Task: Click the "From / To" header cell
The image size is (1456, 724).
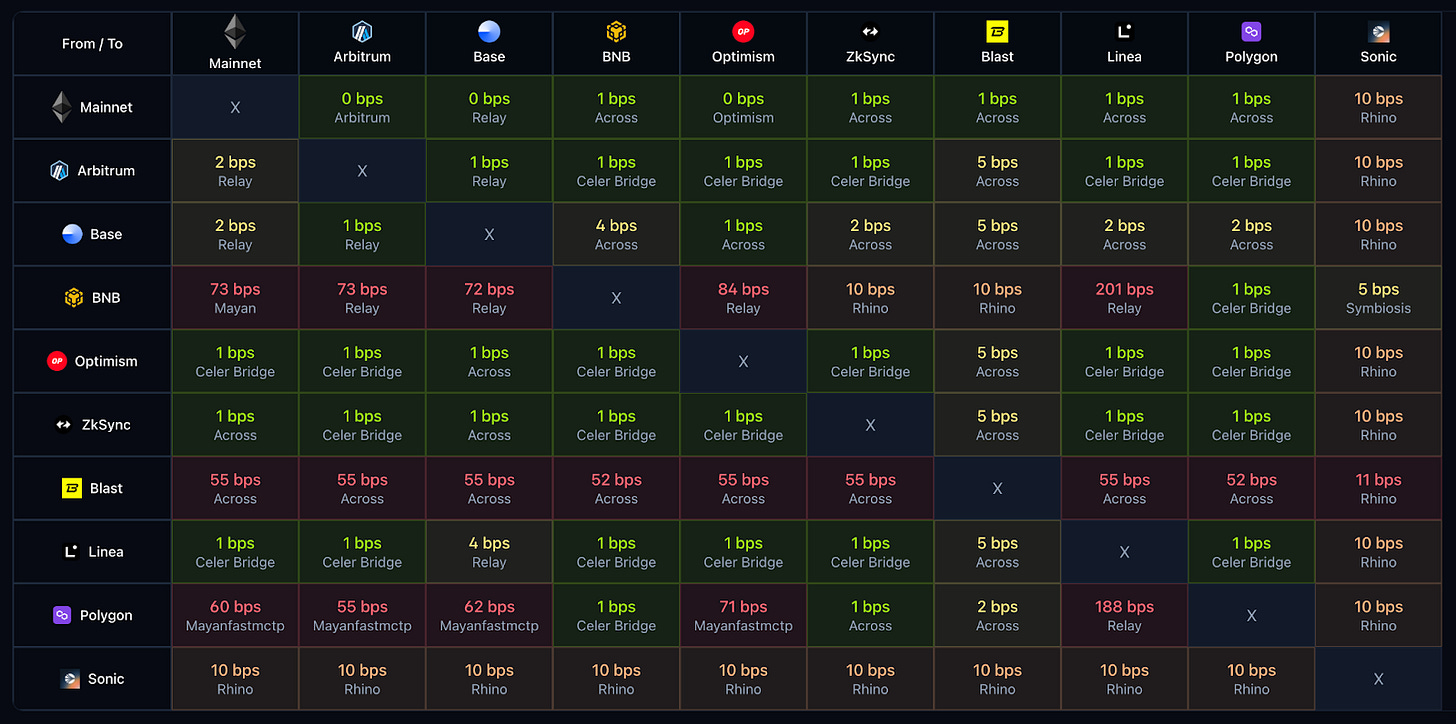Action: 92,44
